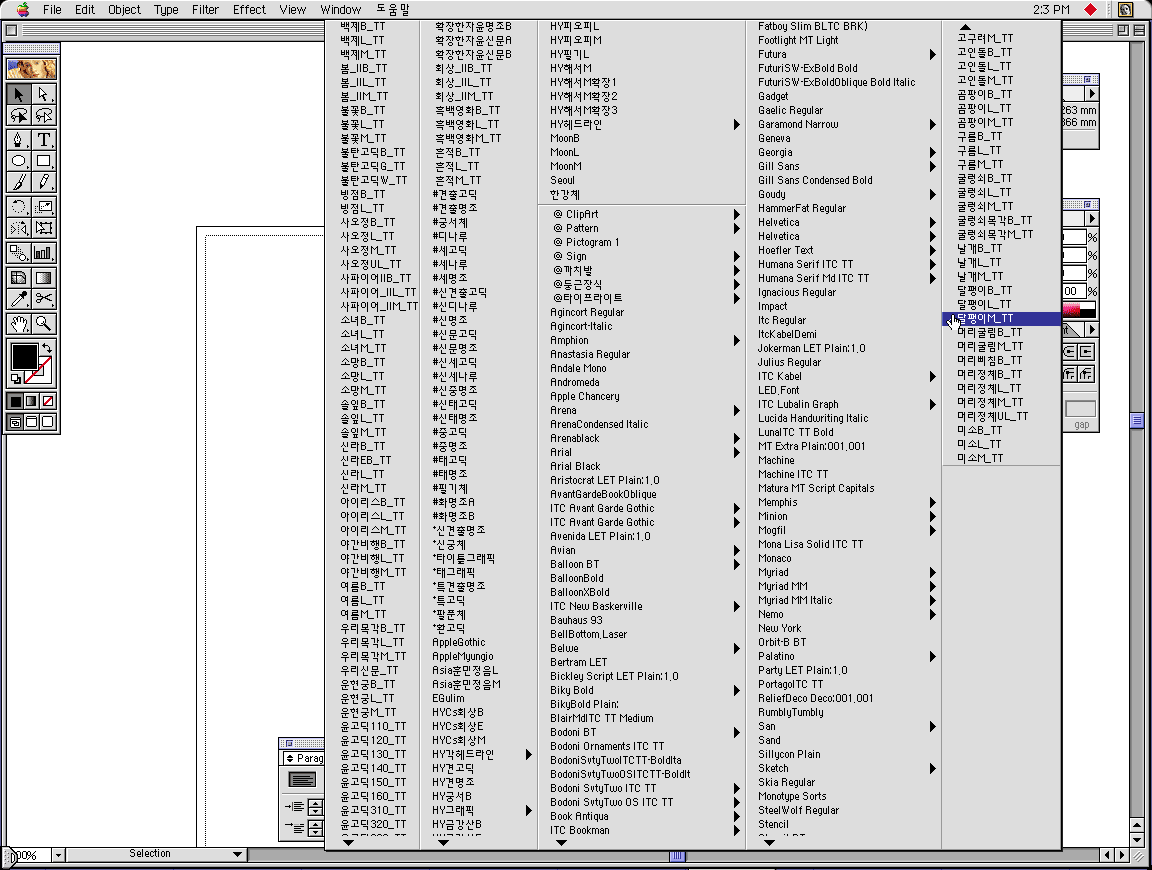Choose the Ellipse tool
1152x870 pixels.
[x=18, y=161]
